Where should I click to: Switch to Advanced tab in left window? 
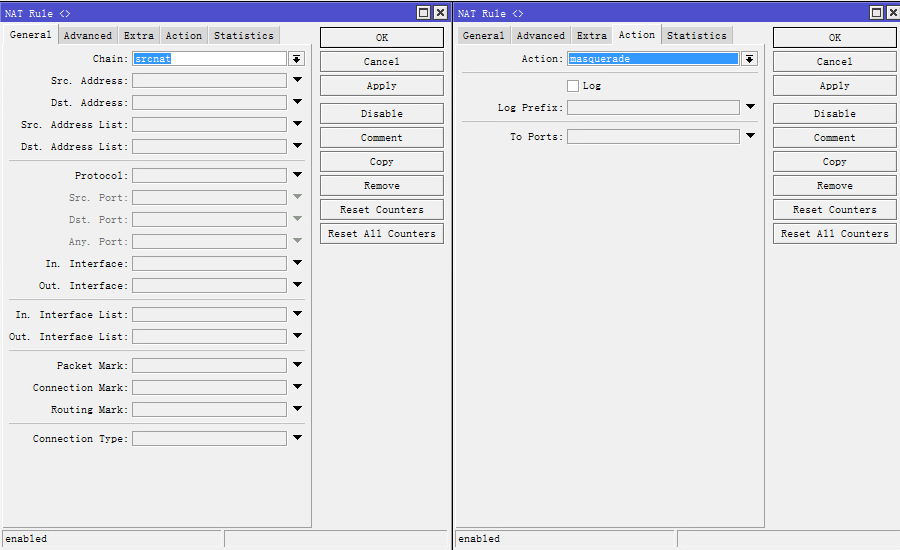point(88,36)
